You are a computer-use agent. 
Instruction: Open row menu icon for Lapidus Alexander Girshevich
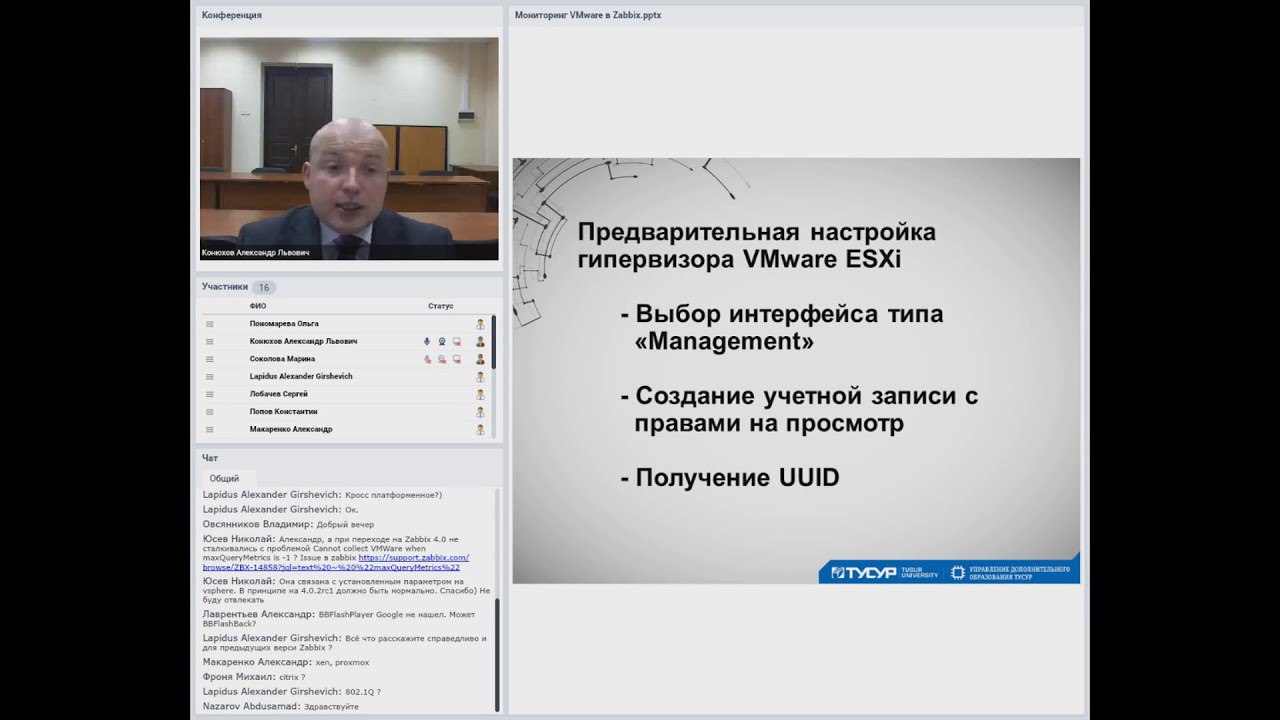coord(210,377)
